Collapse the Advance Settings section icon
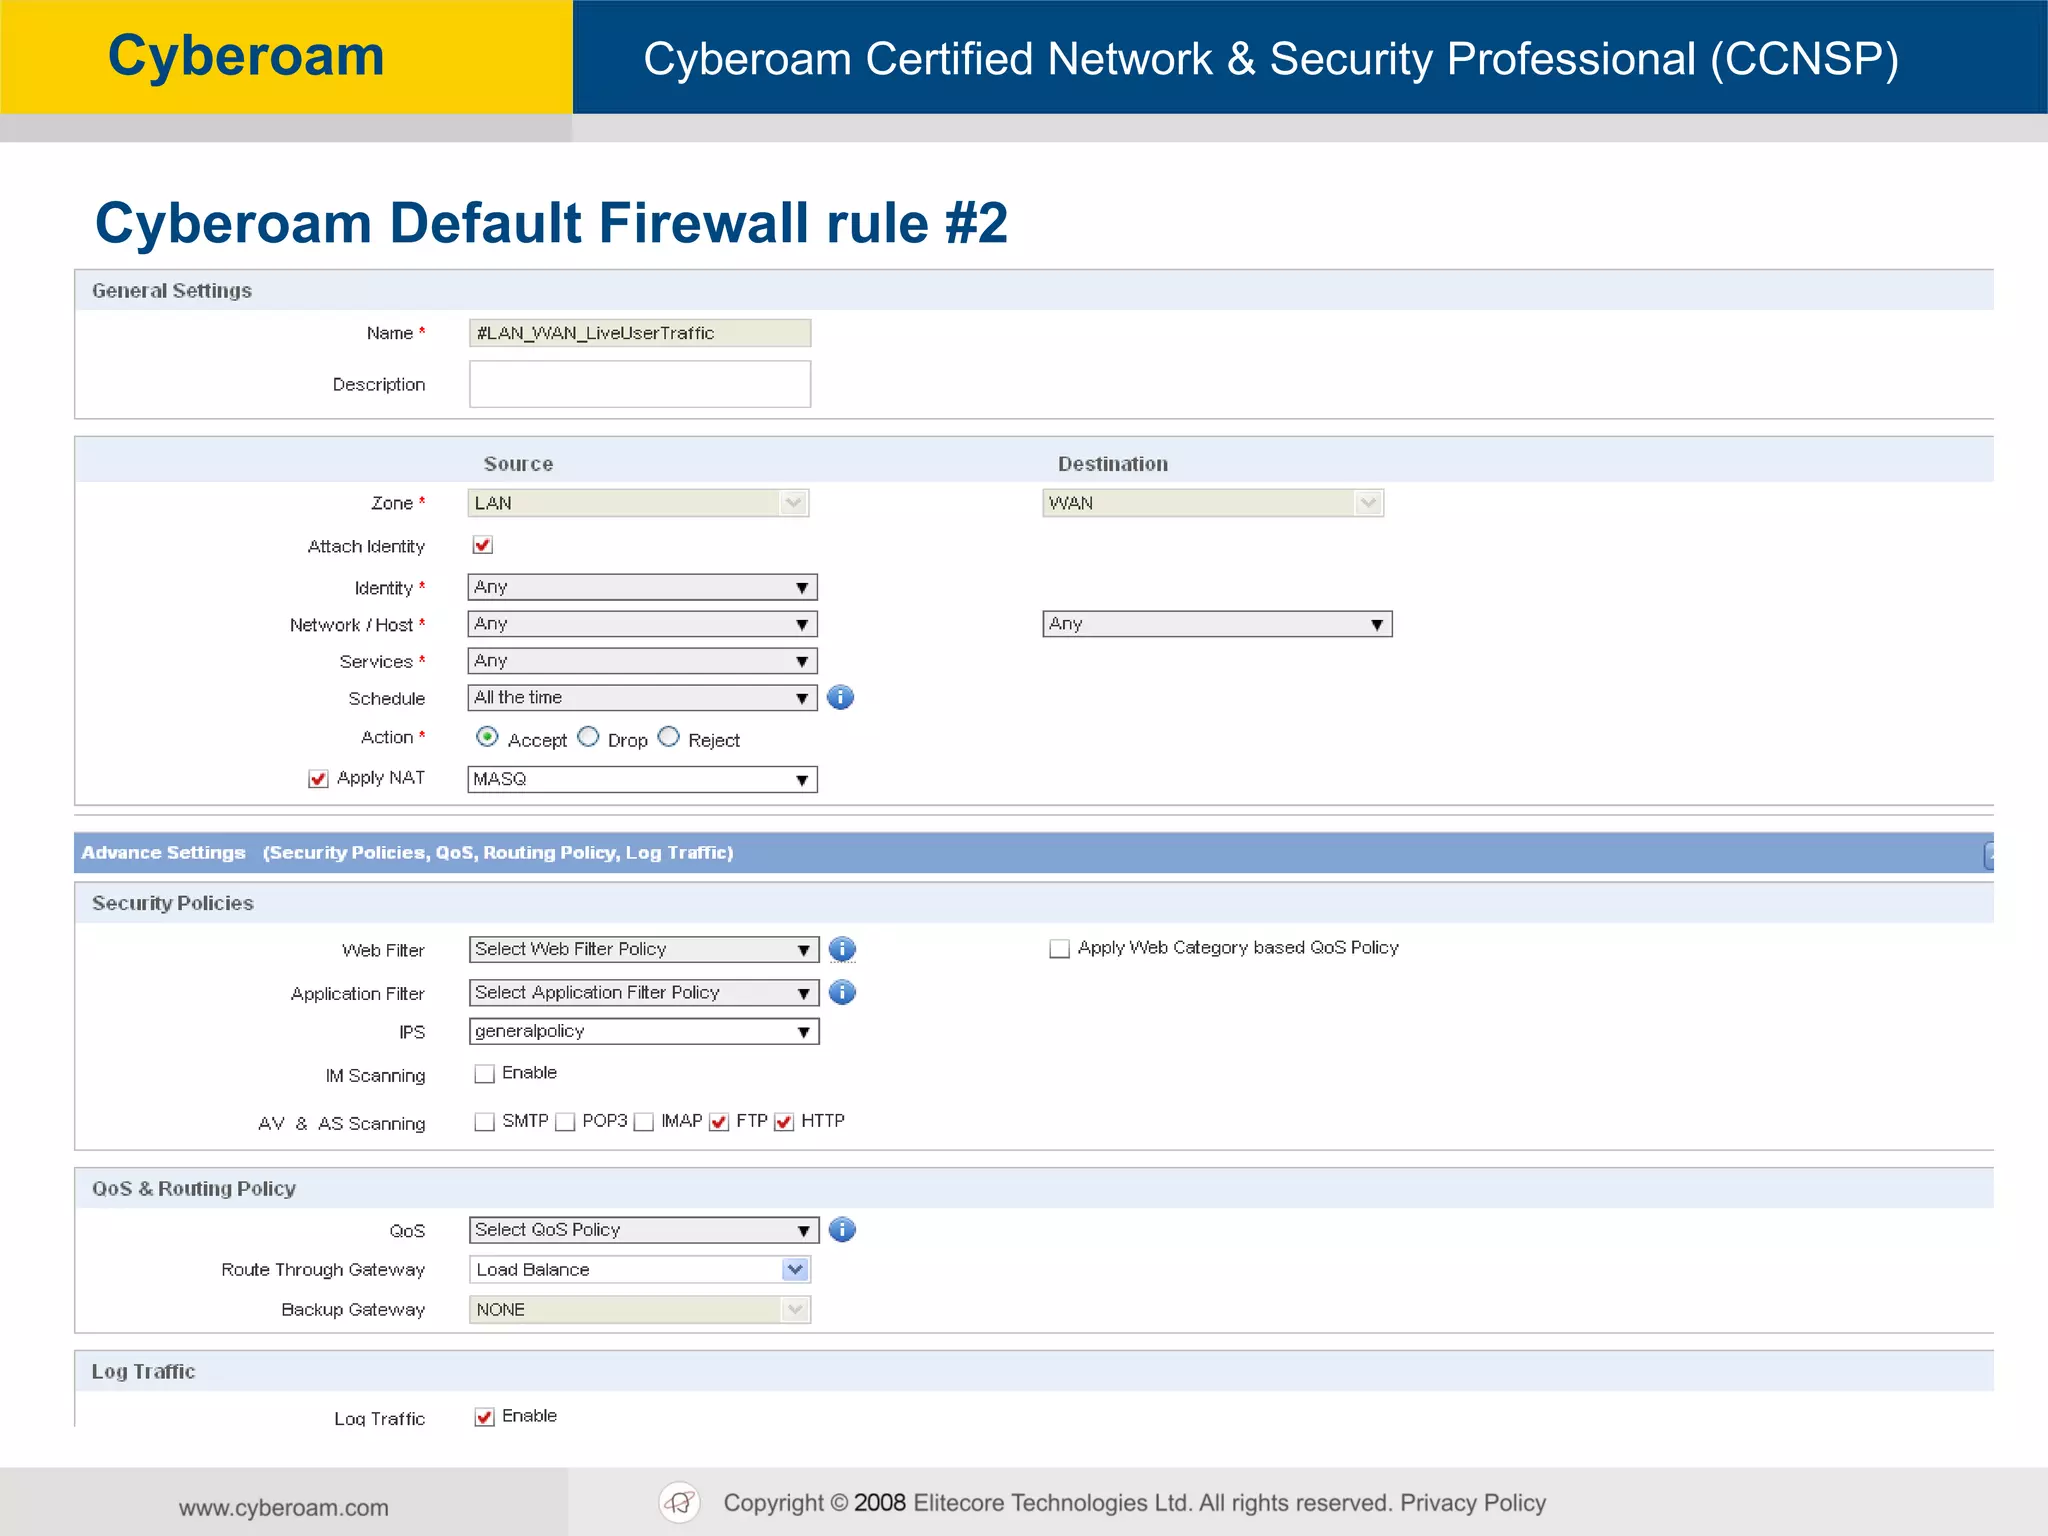Viewport: 2048px width, 1536px height. [1988, 854]
